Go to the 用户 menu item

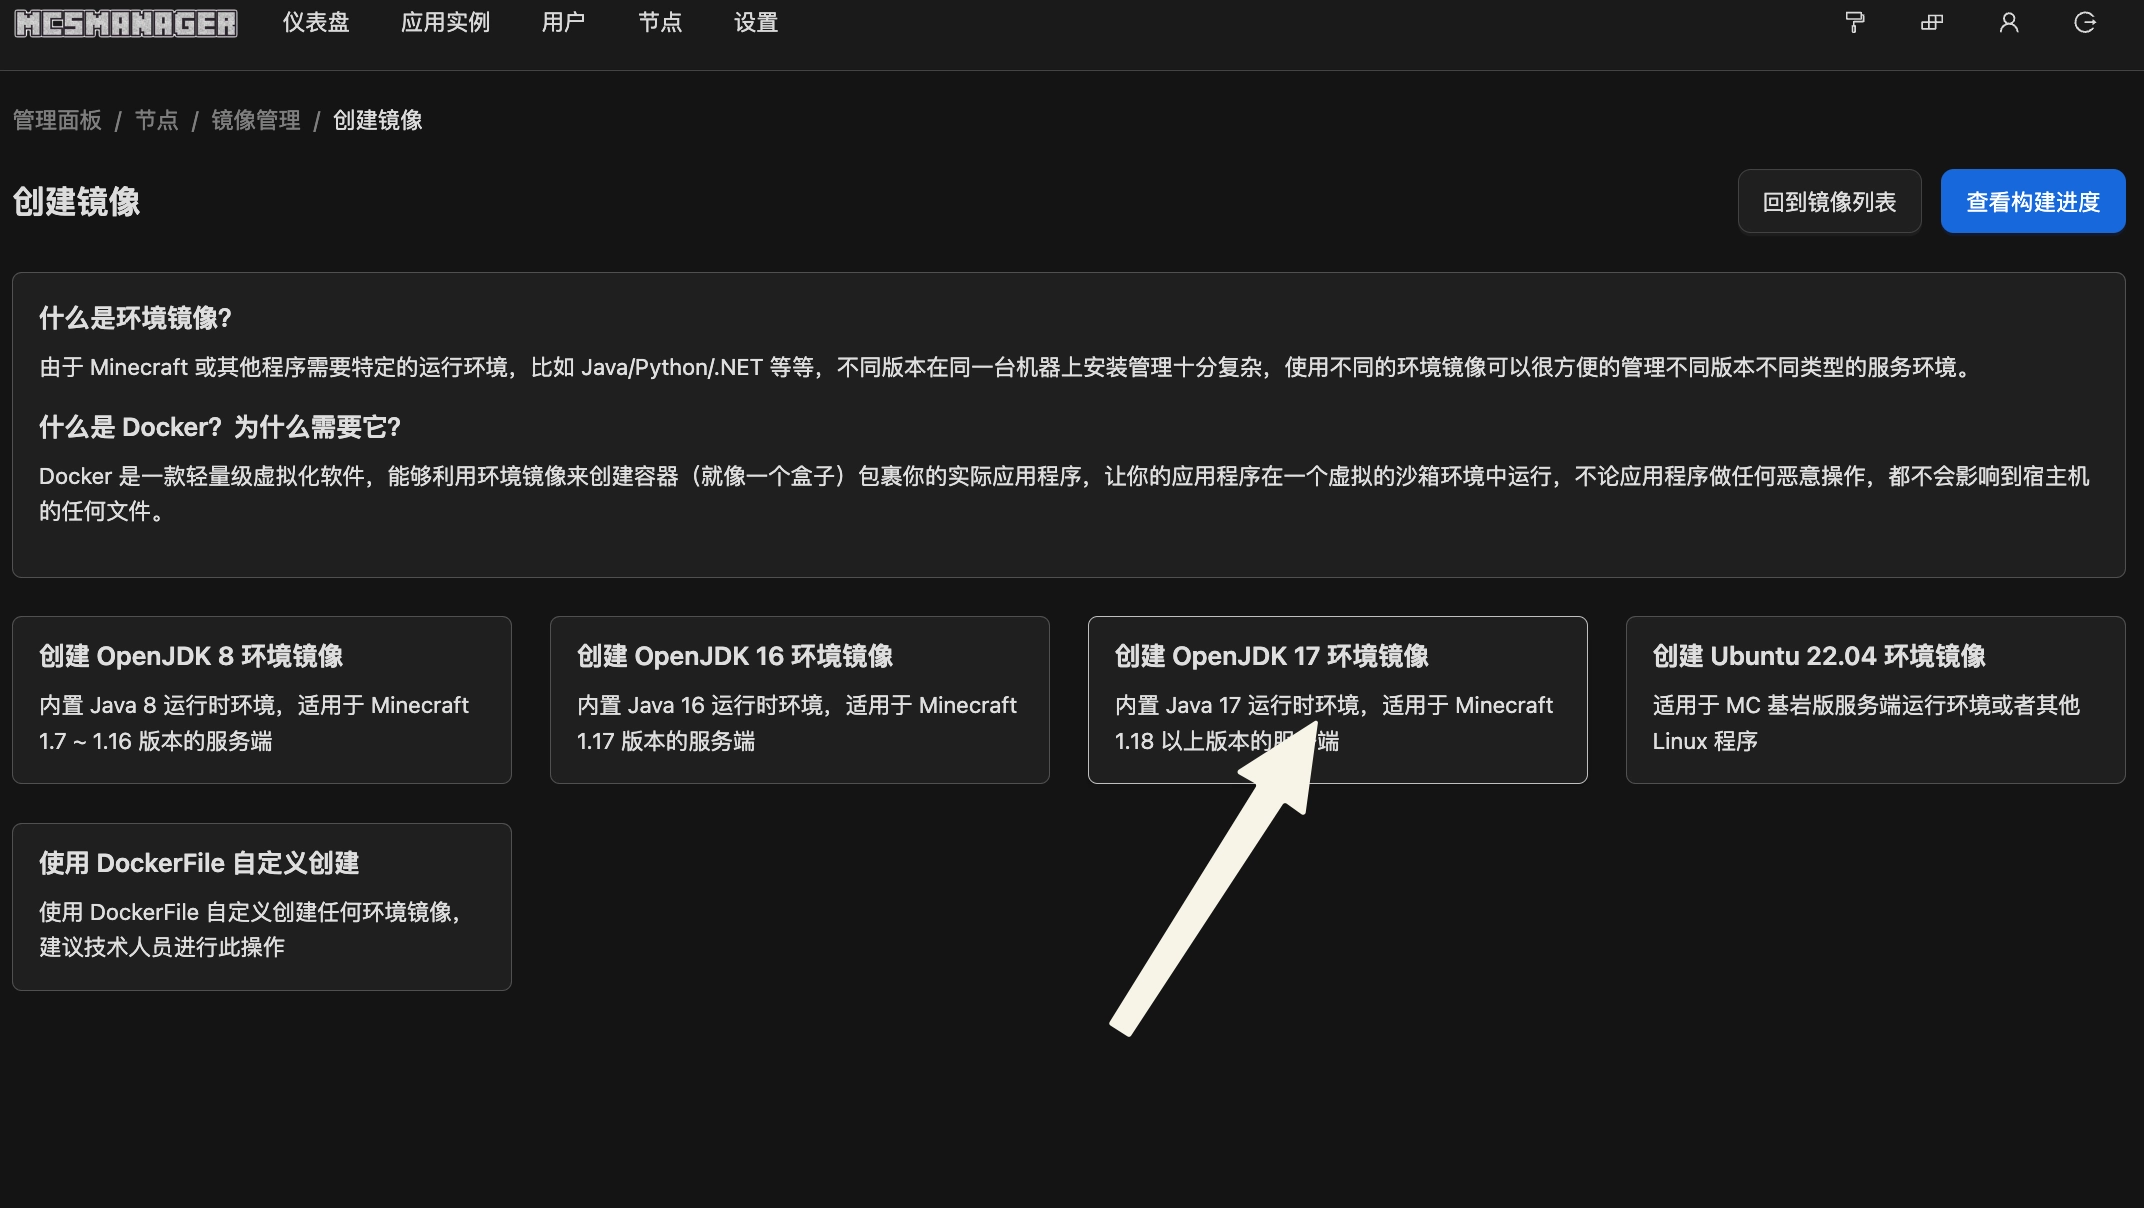click(x=563, y=23)
